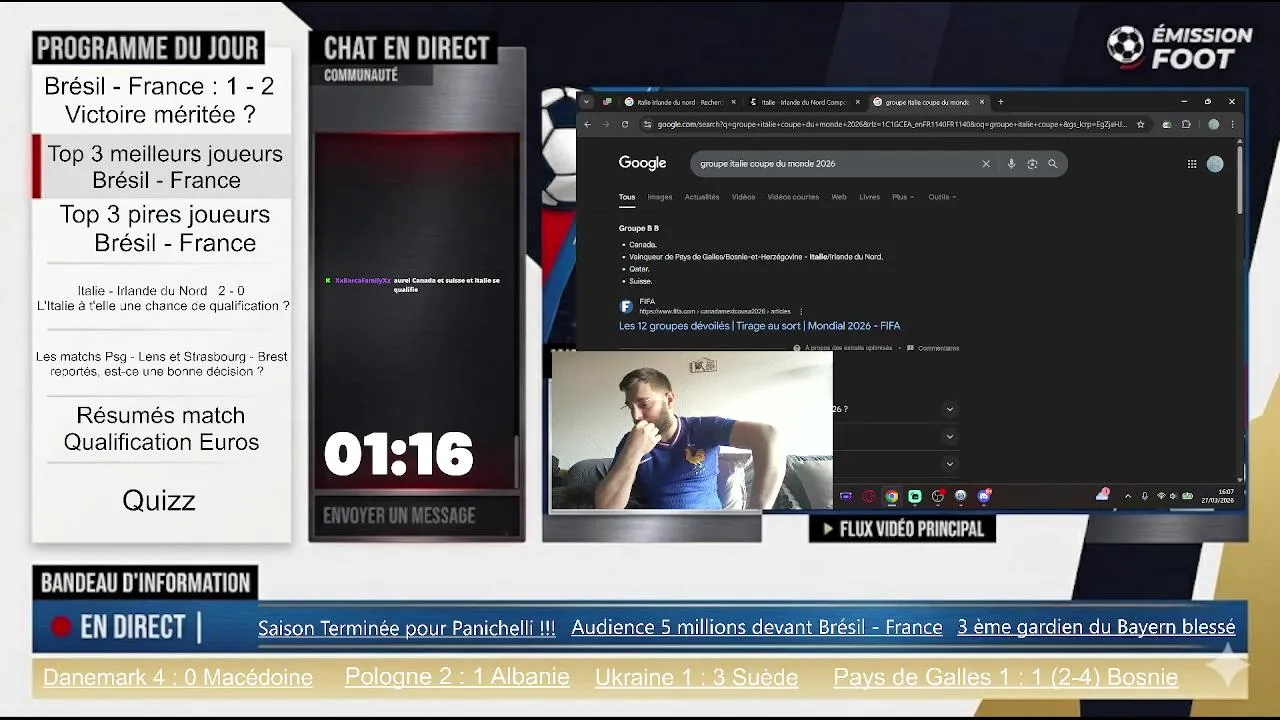This screenshot has width=1280, height=720.
Task: Clear the Google search query with X
Action: [x=986, y=164]
